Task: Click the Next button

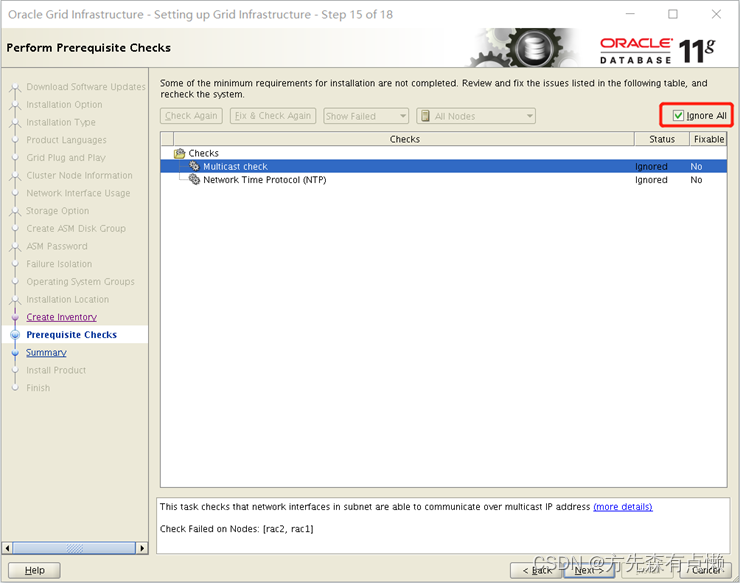Action: [589, 570]
